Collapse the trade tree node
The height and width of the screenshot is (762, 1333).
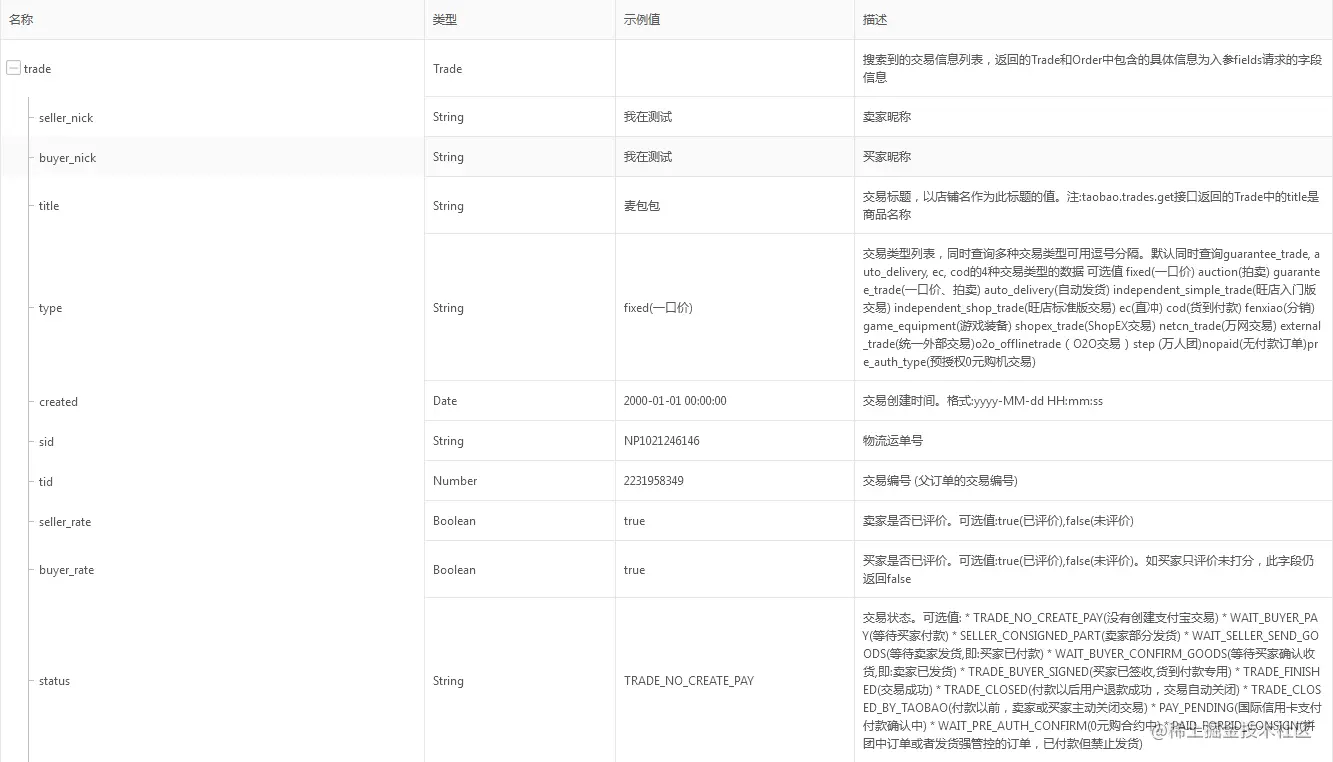[x=13, y=68]
